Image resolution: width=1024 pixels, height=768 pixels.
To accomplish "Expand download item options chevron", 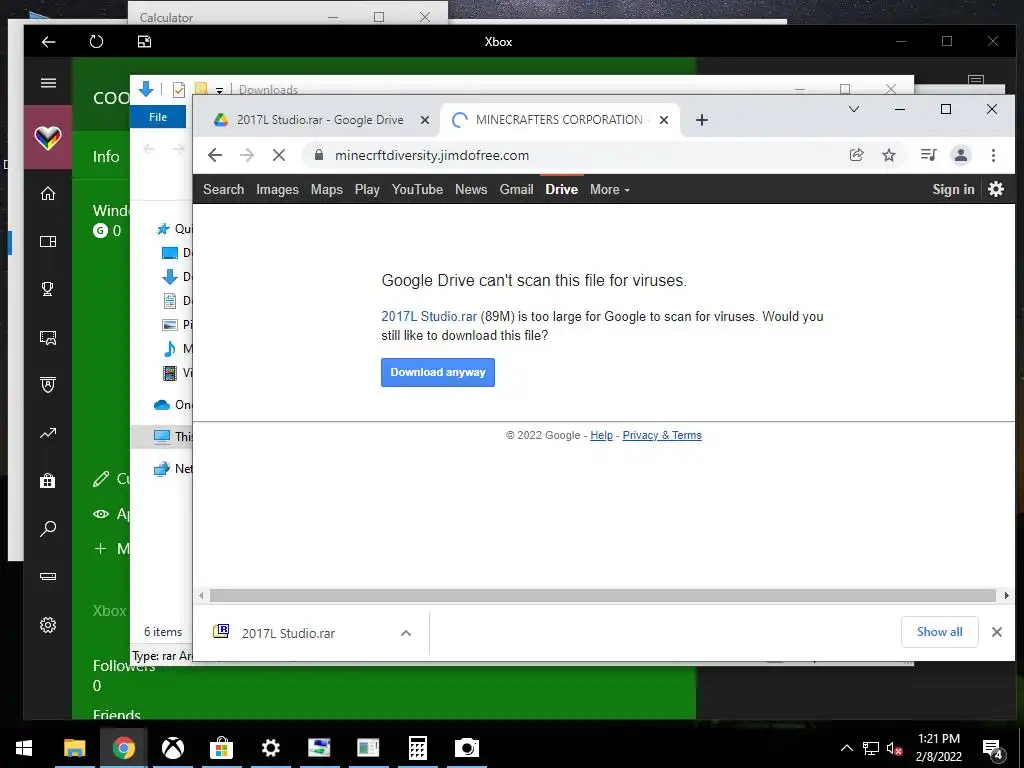I will 406,633.
